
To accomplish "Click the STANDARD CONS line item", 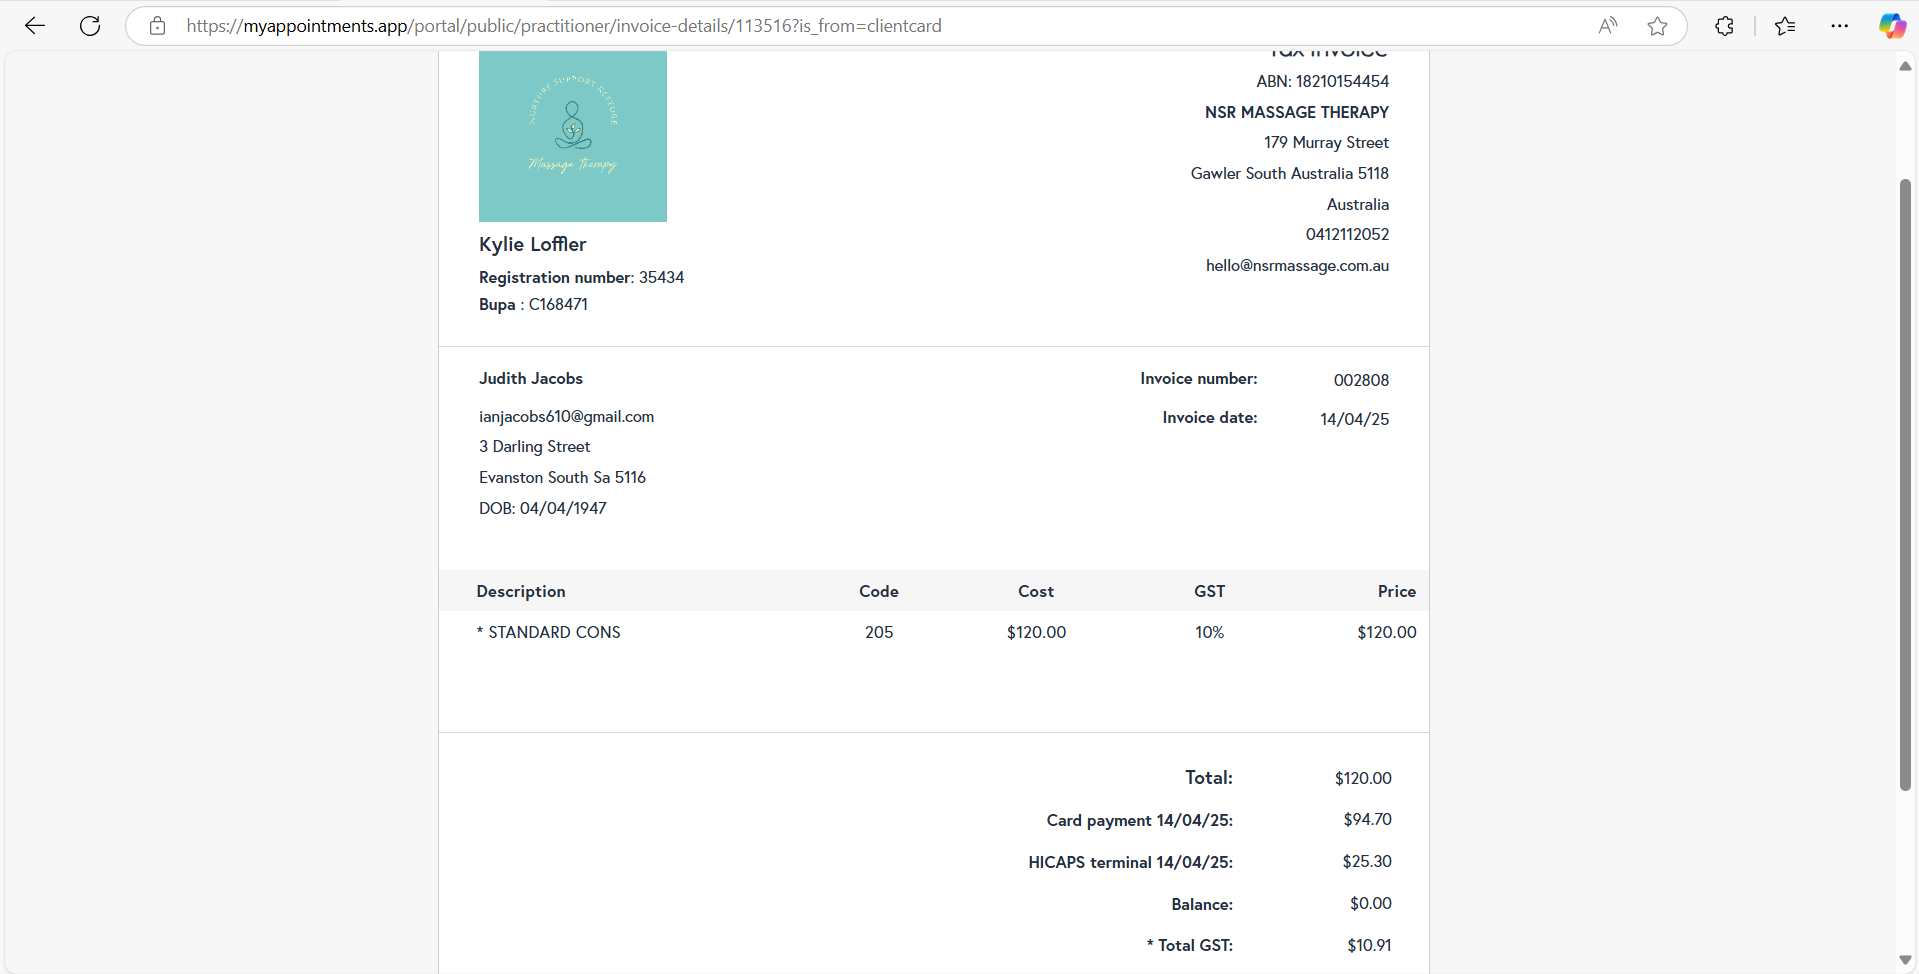I will coord(554,632).
